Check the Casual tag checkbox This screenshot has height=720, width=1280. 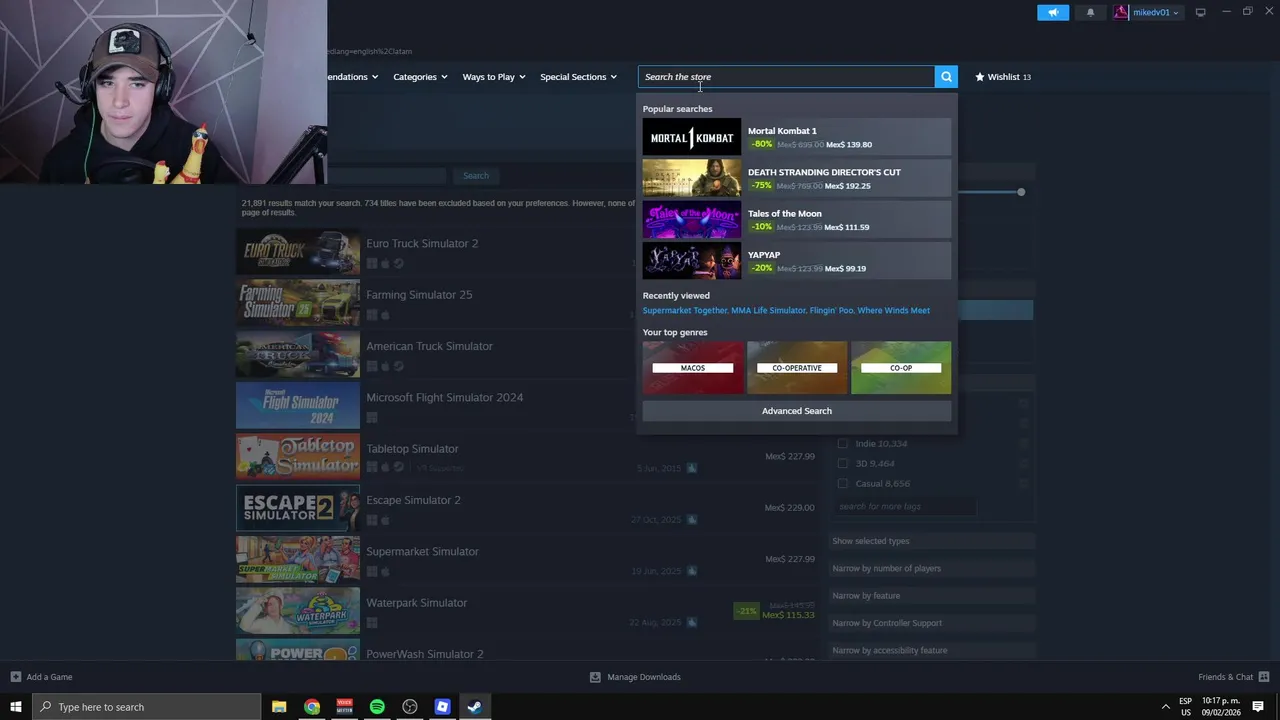click(843, 484)
